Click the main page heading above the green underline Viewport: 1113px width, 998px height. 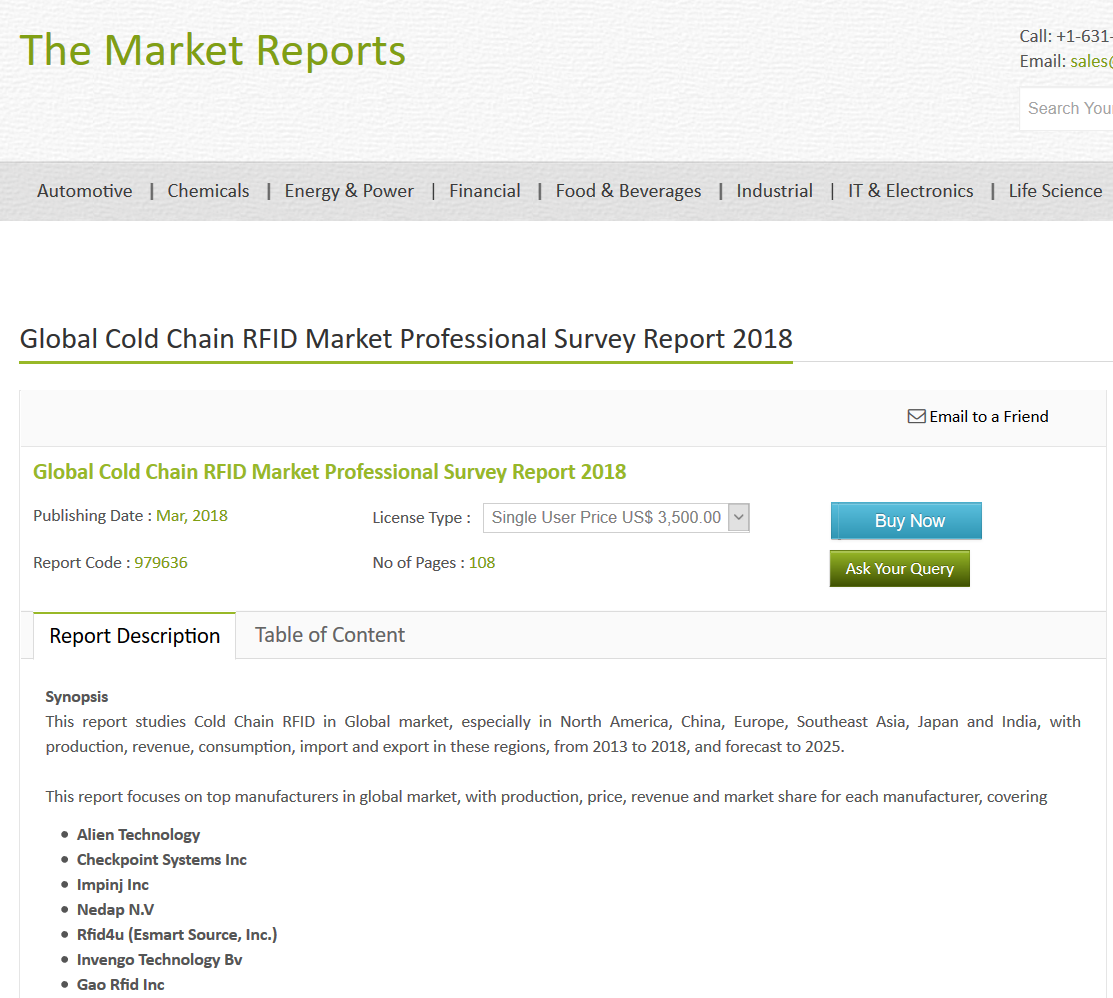406,339
